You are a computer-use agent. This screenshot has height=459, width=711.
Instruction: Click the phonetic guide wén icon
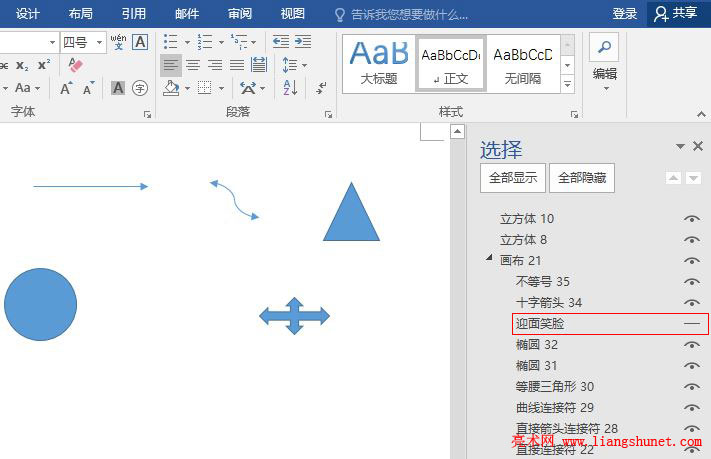[x=118, y=42]
